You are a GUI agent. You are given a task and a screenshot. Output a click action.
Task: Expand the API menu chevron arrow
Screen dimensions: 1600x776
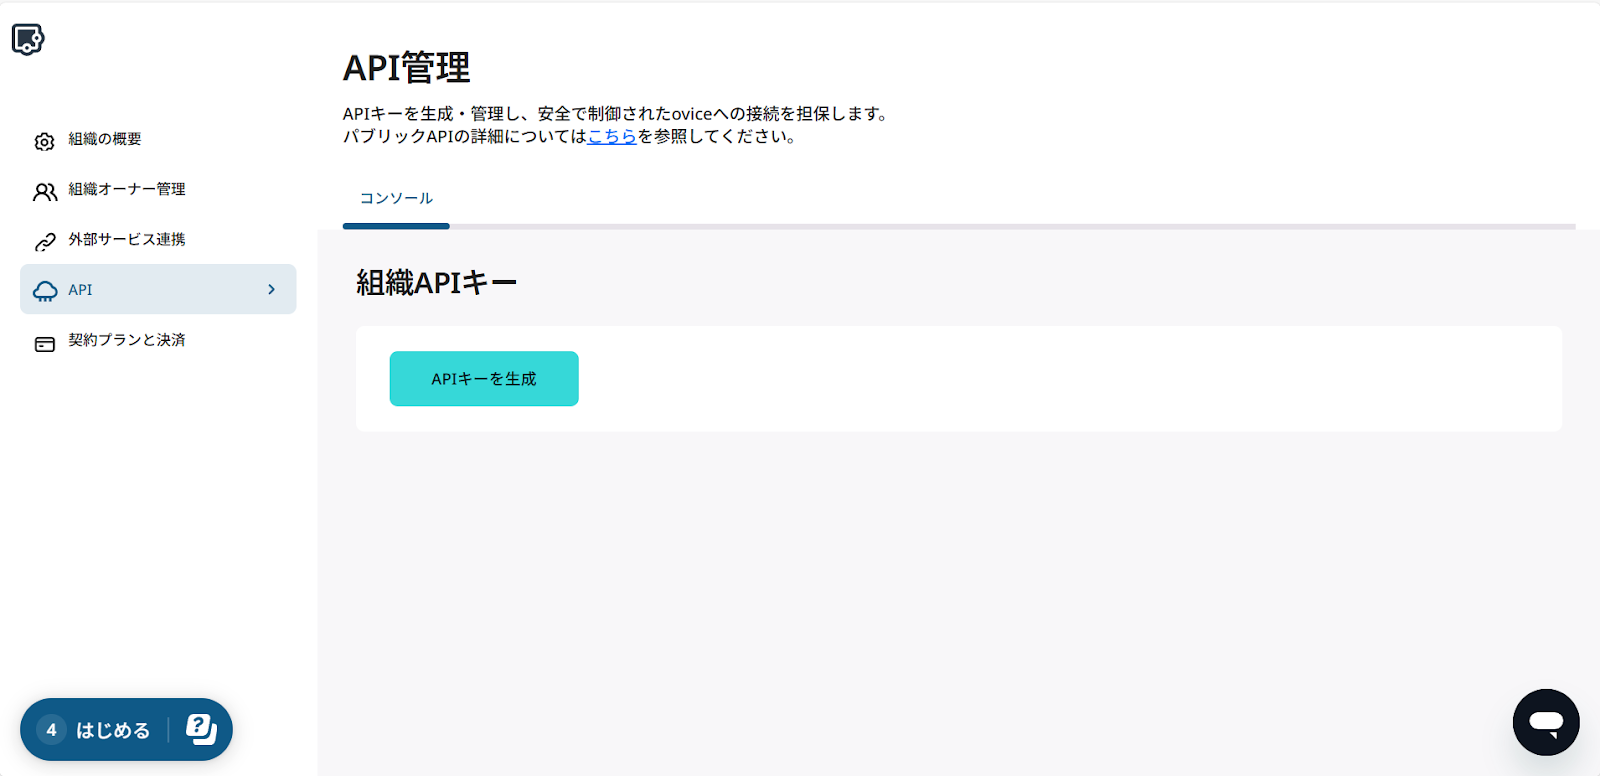click(x=271, y=290)
